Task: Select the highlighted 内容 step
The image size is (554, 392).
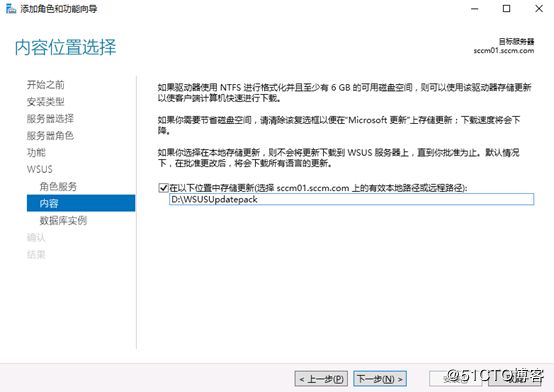Action: pyautogui.click(x=81, y=203)
